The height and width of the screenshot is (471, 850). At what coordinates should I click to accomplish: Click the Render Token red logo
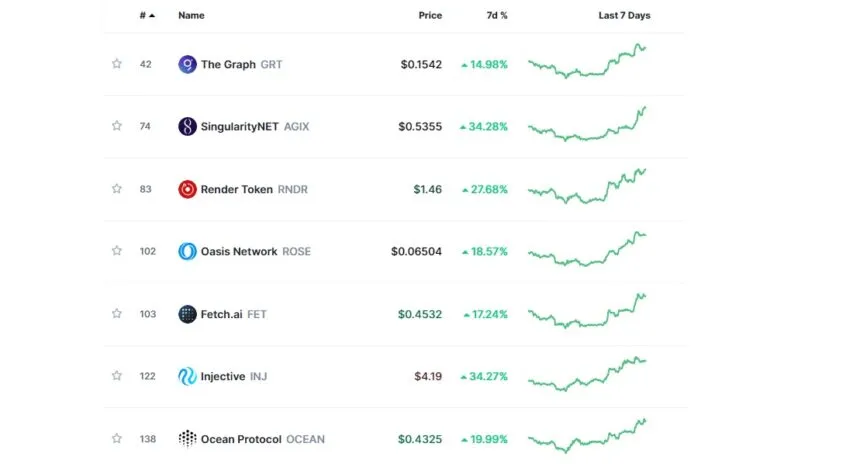point(187,189)
